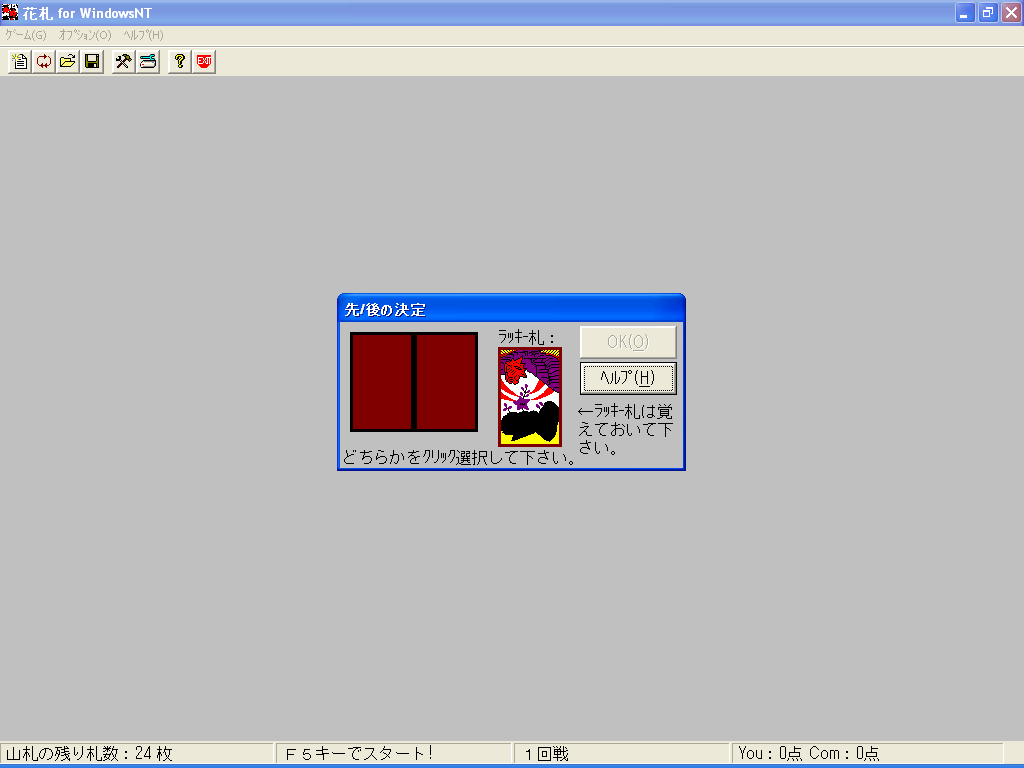
Task: Click status bar 1回戦 entry
Action: coord(547,754)
